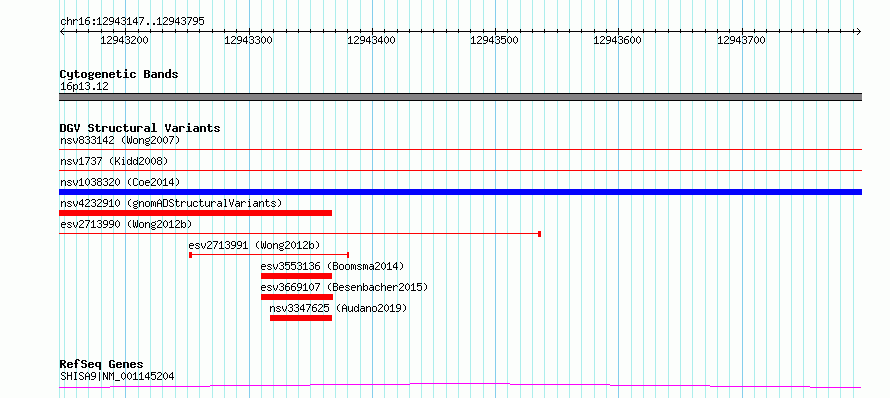The image size is (890, 398).
Task: Click the nsv833142 (Wong2007) variant label
Action: (120, 140)
